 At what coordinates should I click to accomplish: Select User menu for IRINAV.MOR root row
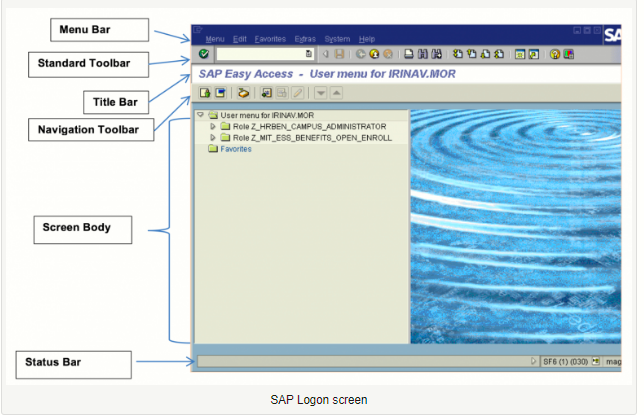tap(267, 115)
